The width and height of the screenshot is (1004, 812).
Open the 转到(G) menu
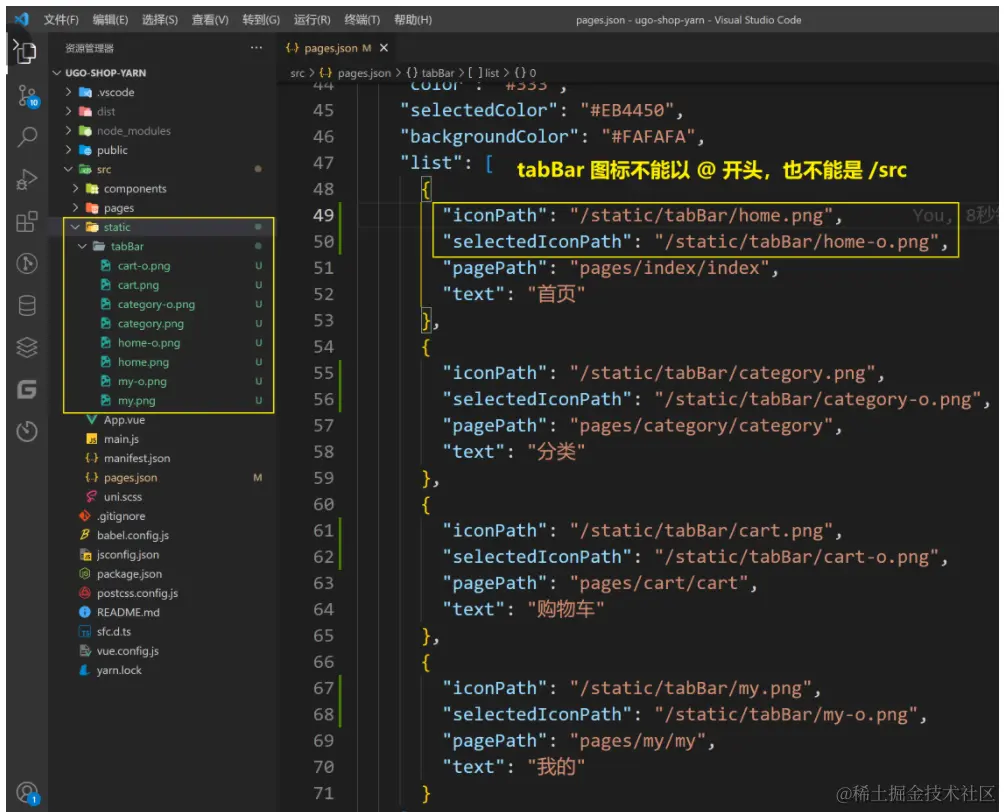point(261,19)
